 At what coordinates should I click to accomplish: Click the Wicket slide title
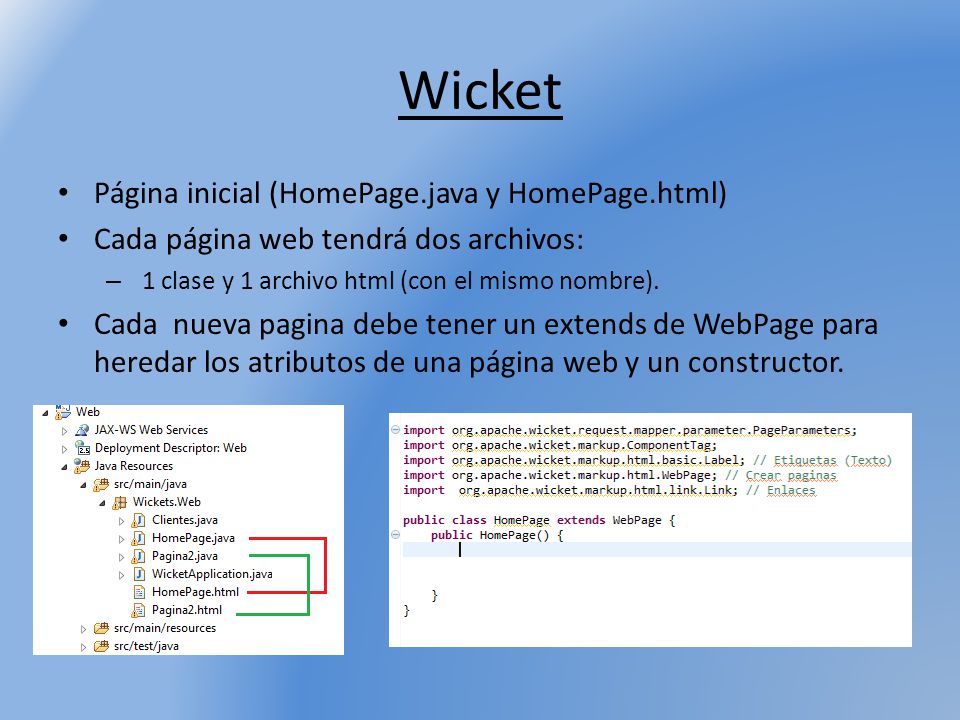coord(480,91)
